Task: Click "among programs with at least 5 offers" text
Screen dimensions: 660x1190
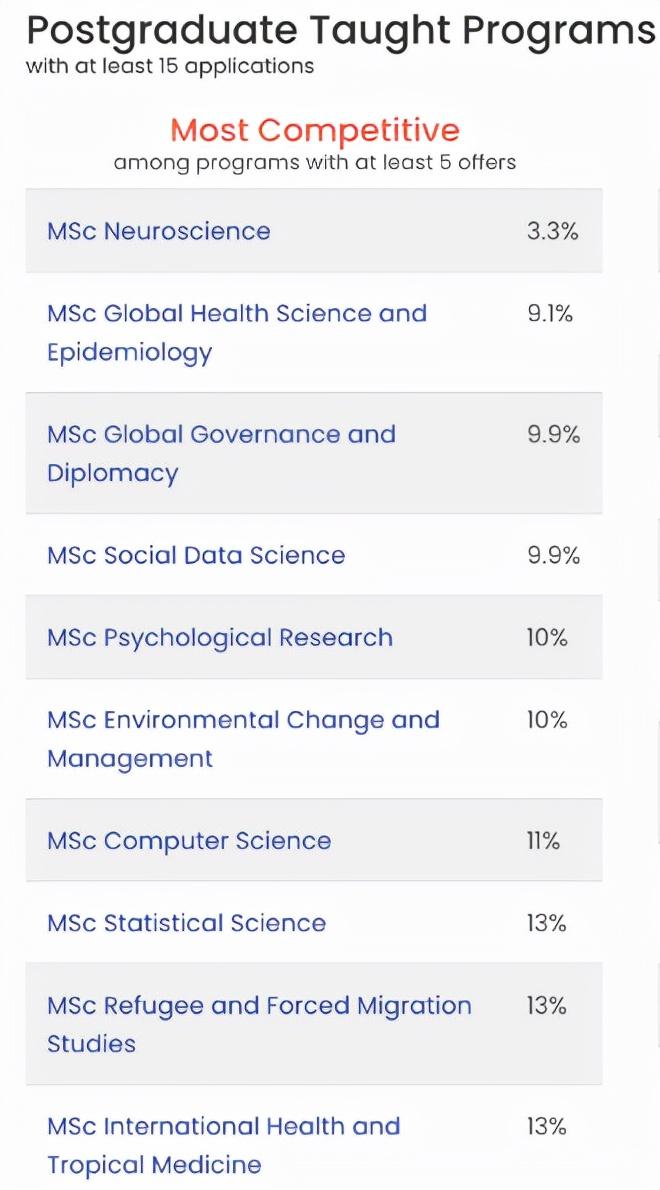Action: (314, 161)
